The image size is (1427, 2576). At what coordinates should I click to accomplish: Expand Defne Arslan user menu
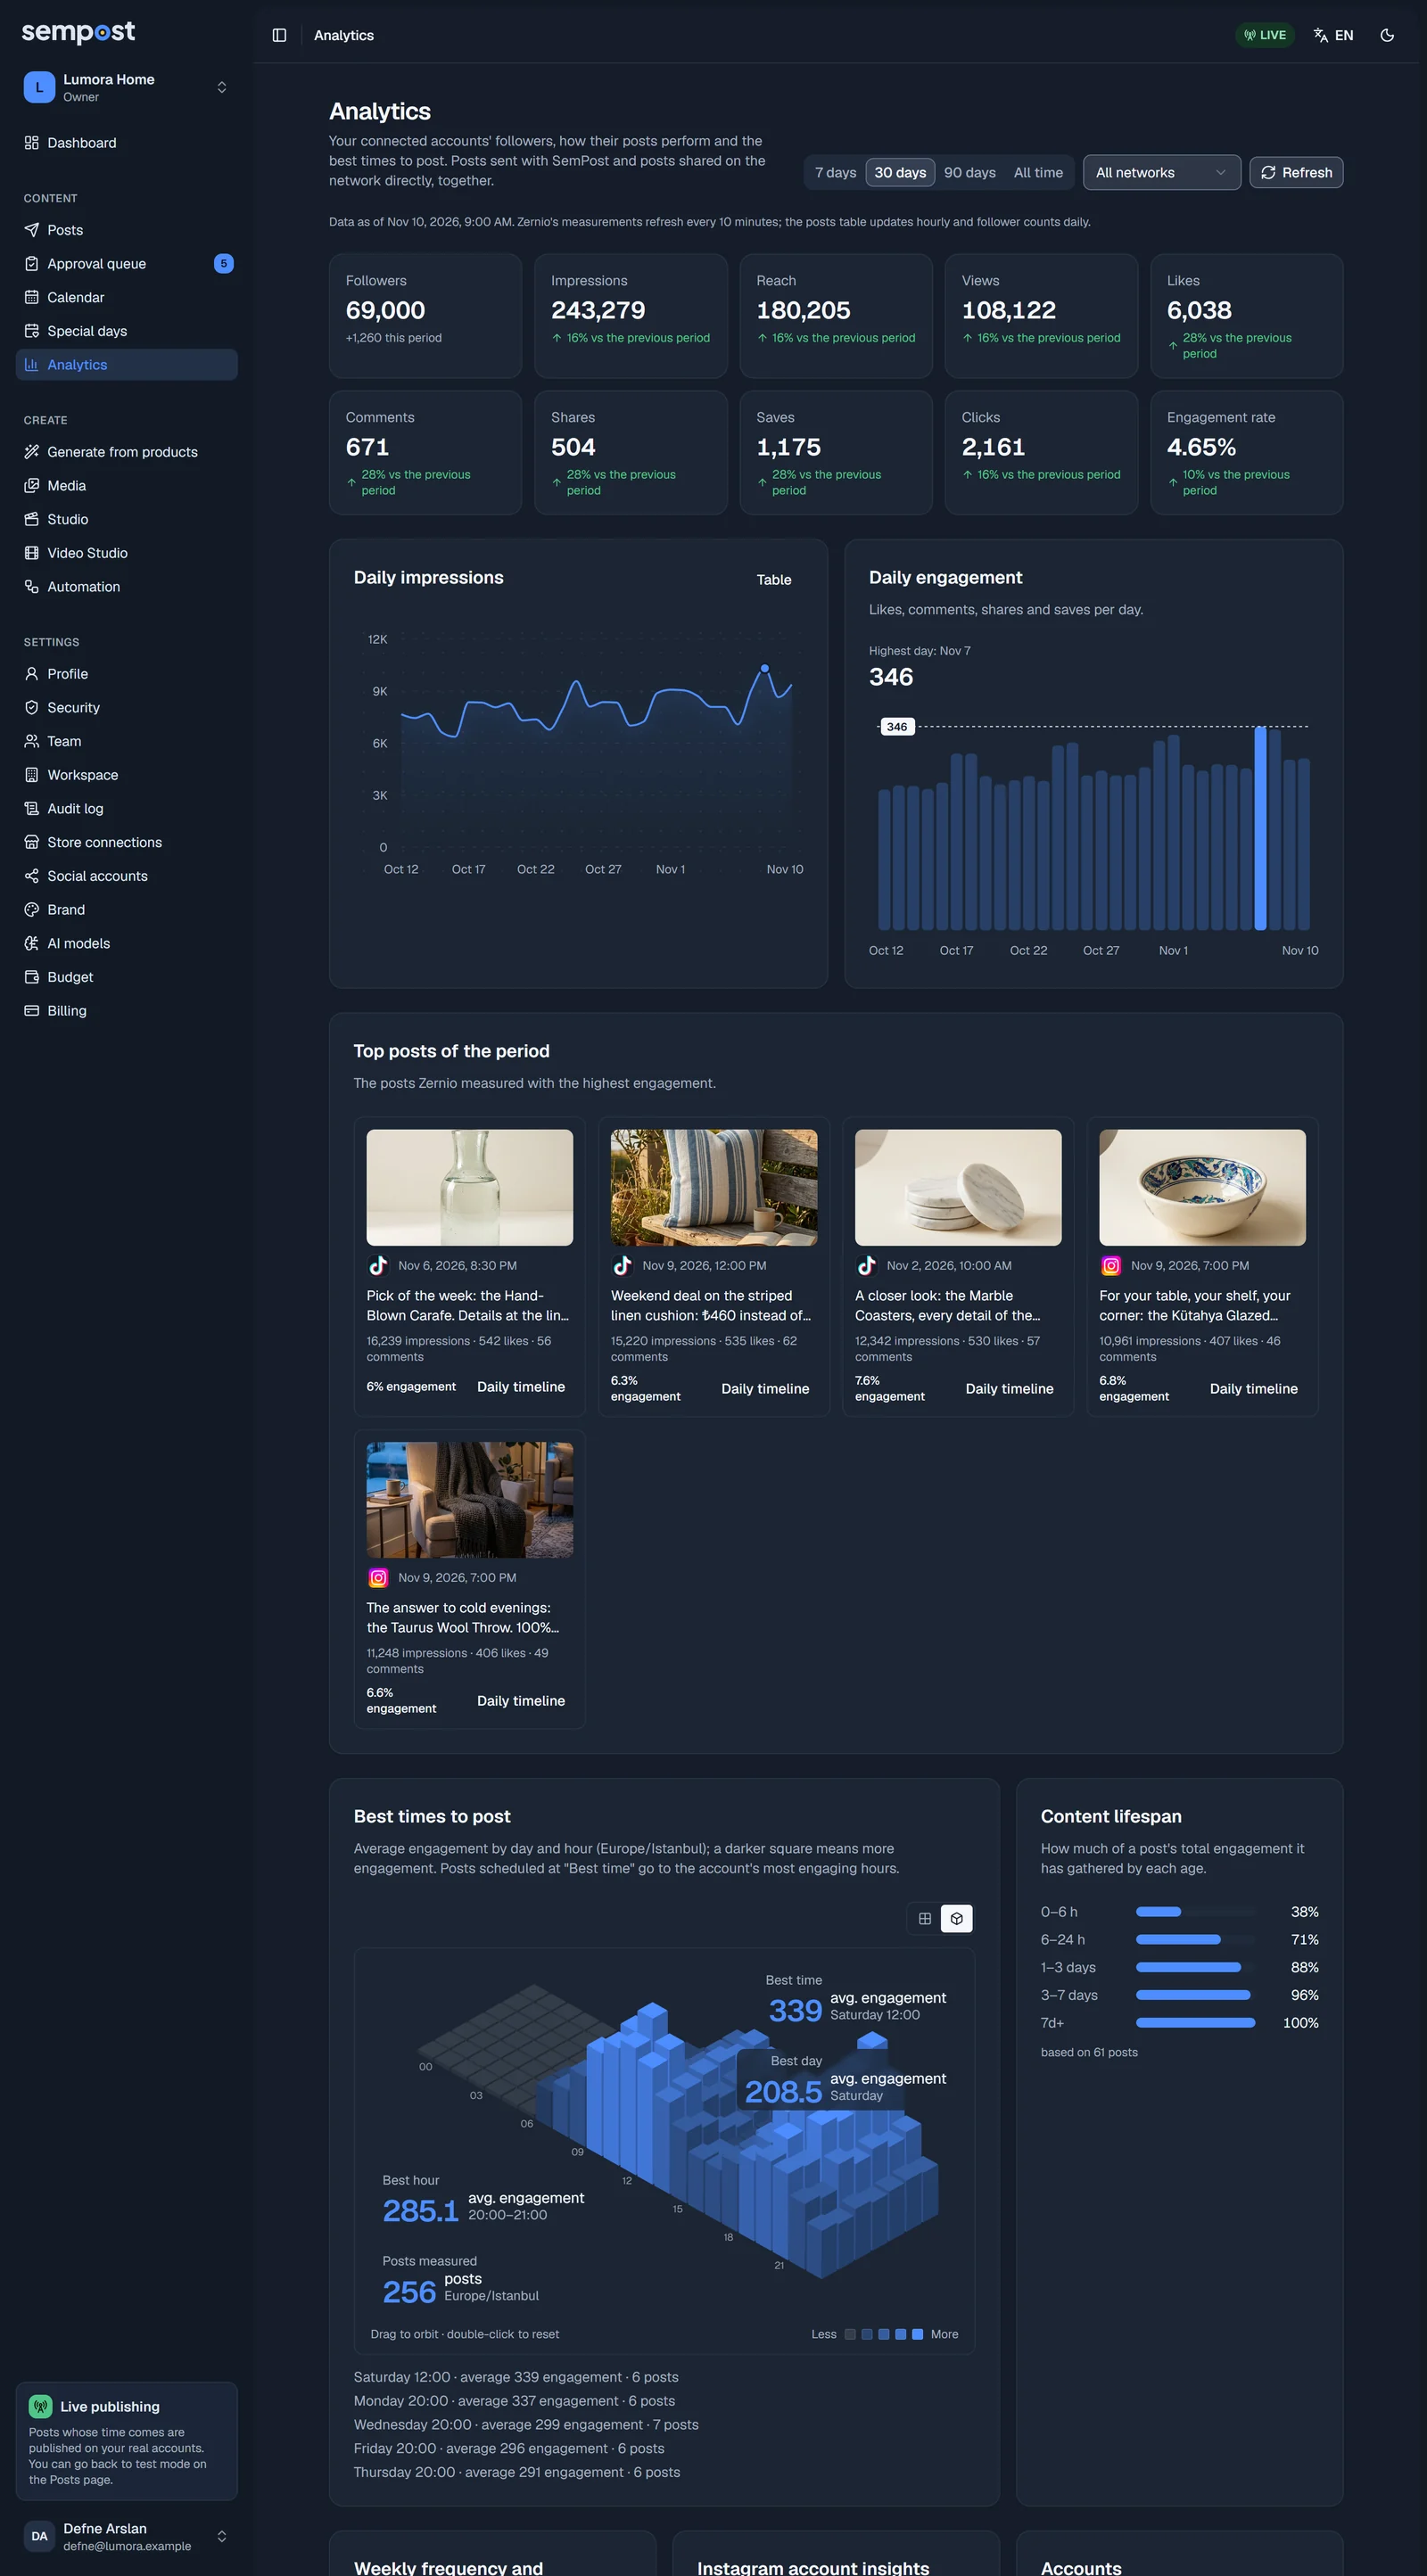click(127, 2536)
